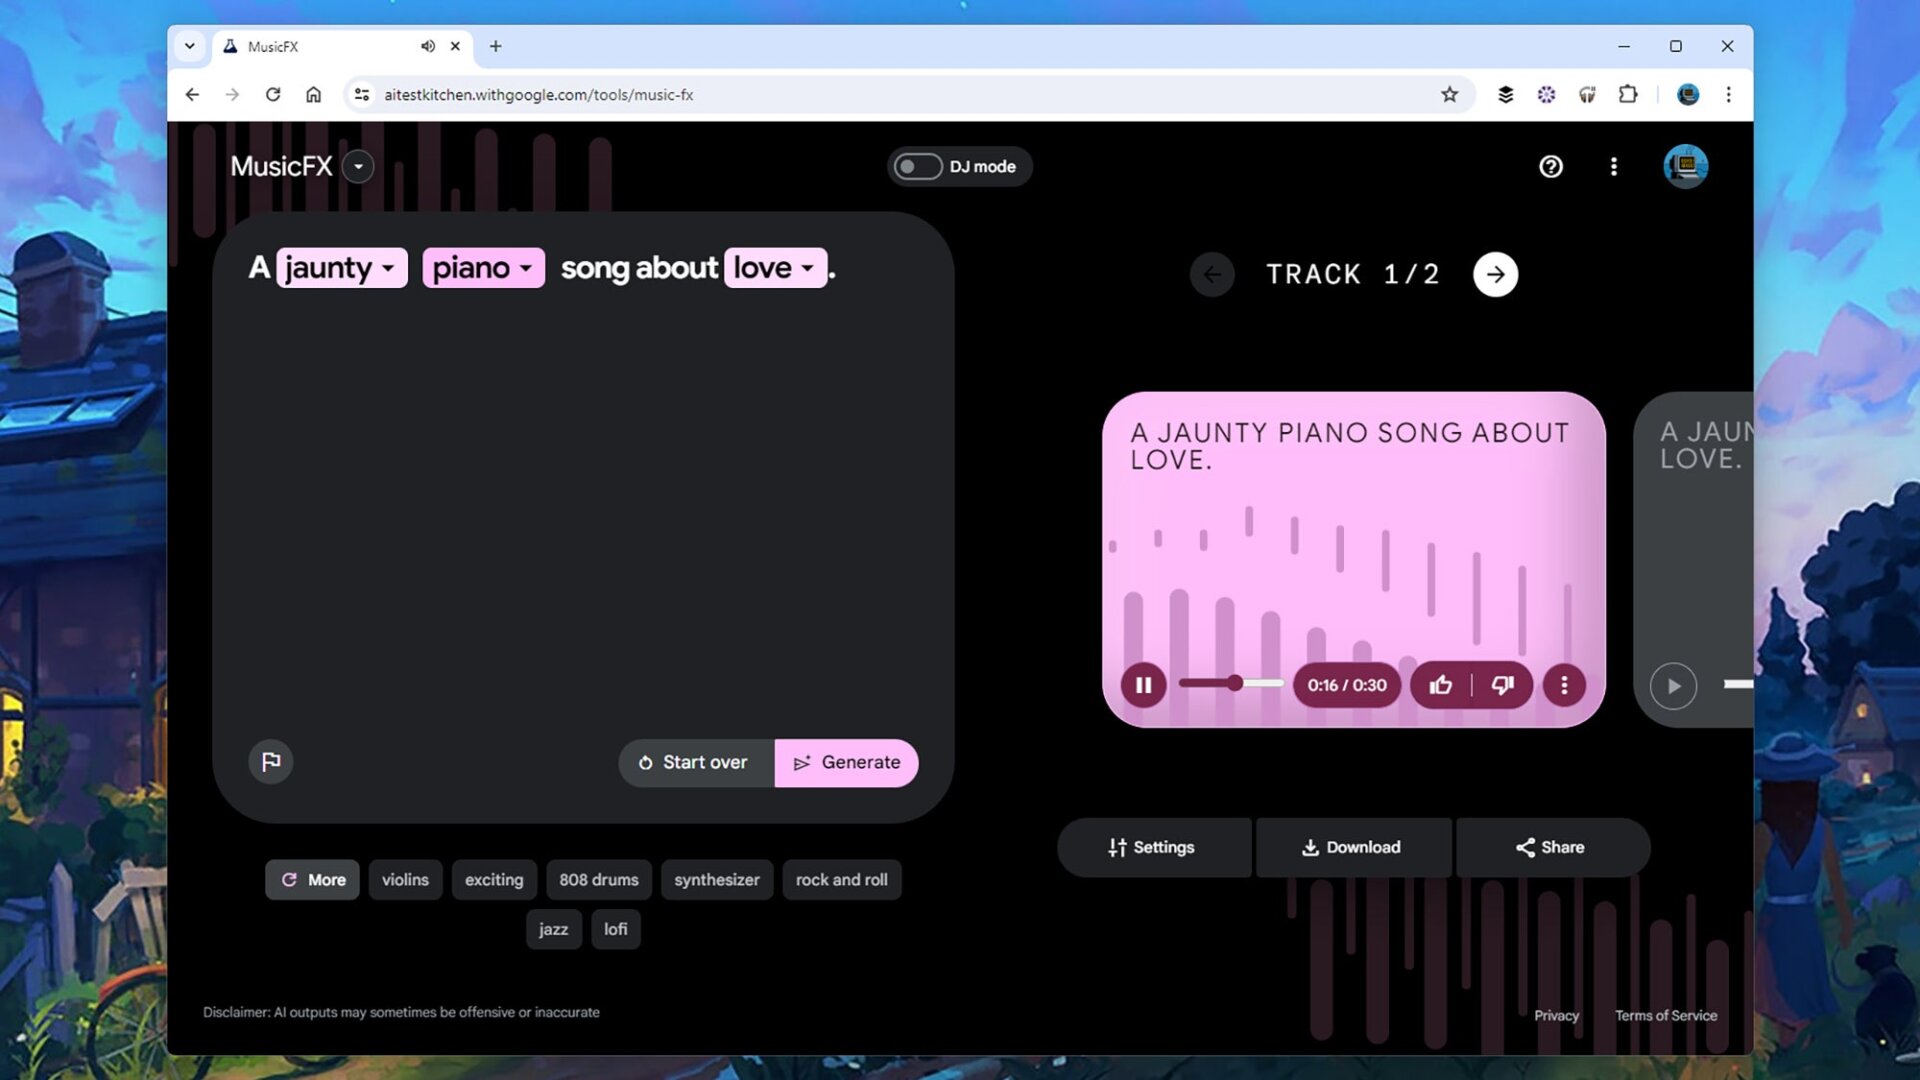
Task: Click the thumbs up on the track
Action: pyautogui.click(x=1440, y=685)
